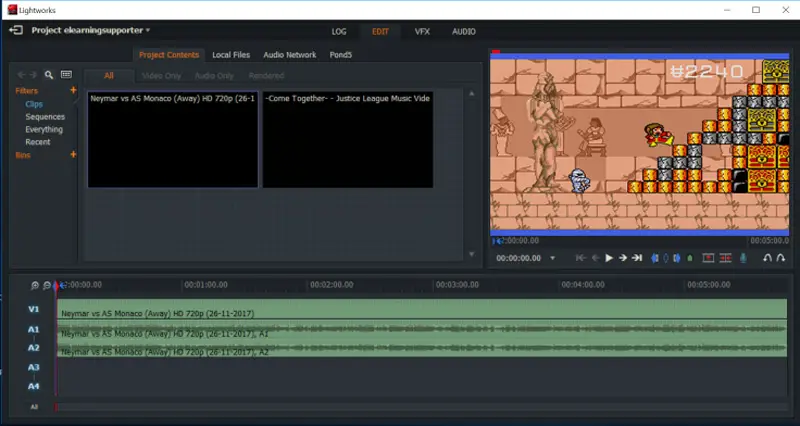Image resolution: width=800 pixels, height=426 pixels.
Task: Collapse the Filters section header
Action: 27,91
